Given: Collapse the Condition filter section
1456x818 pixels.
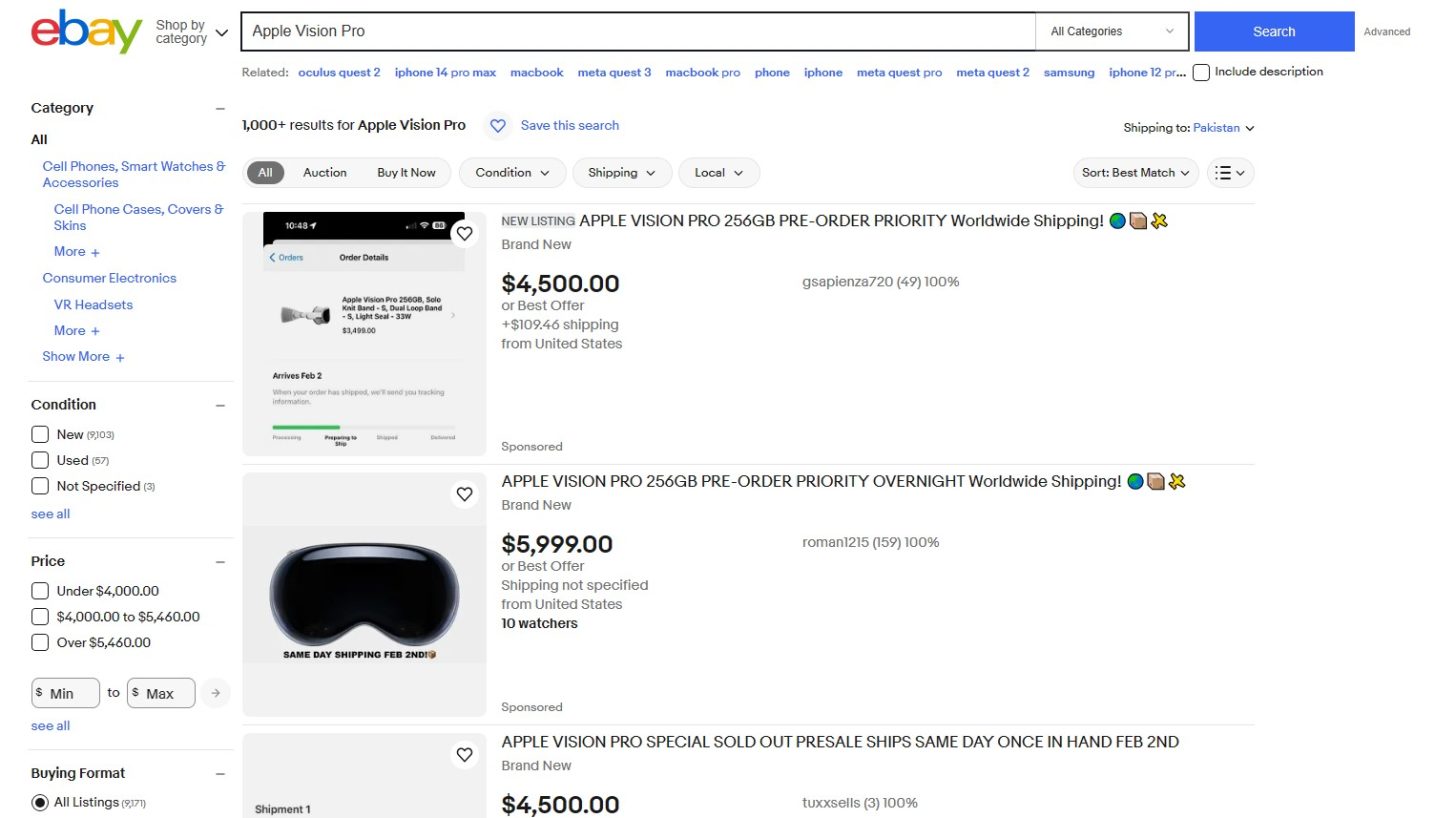Looking at the screenshot, I should point(220,405).
